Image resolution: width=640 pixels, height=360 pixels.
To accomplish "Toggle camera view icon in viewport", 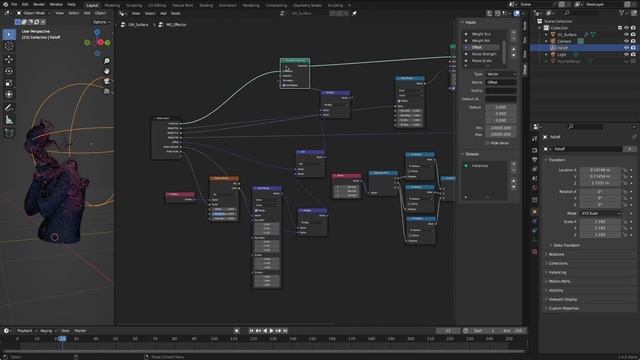I will (107, 81).
